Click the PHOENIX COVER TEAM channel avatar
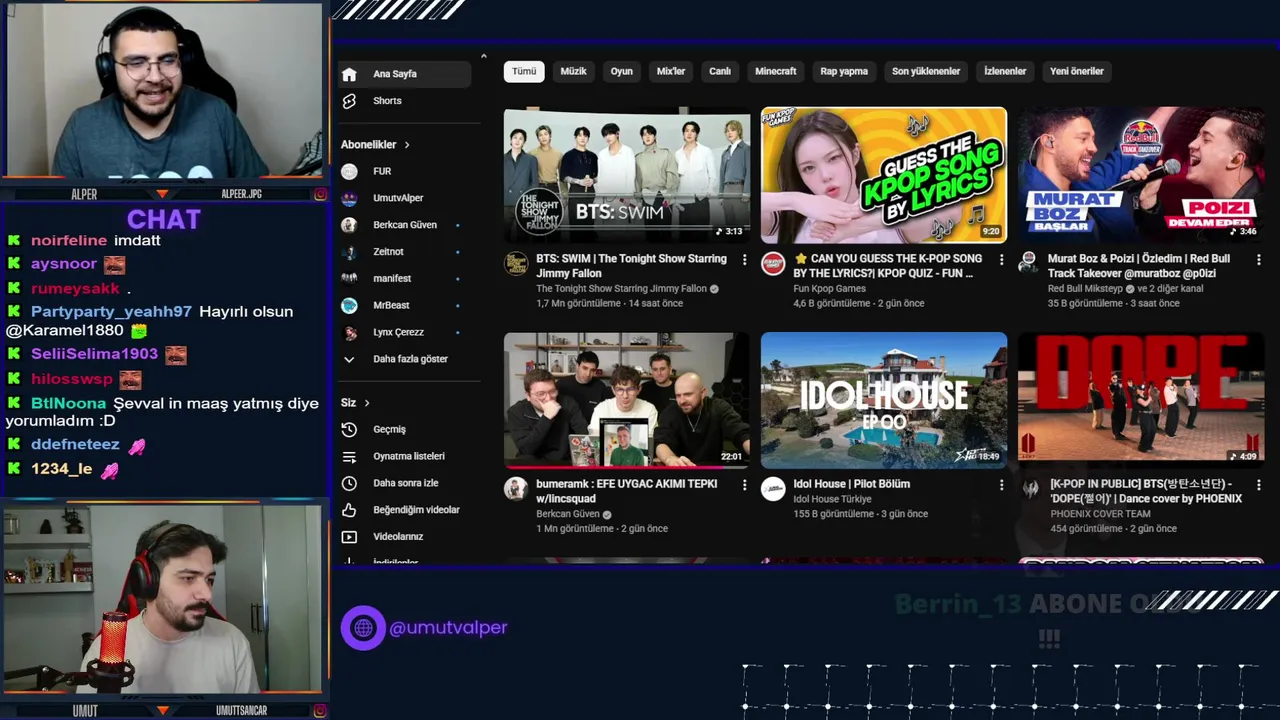The width and height of the screenshot is (1280, 720). pyautogui.click(x=1029, y=489)
